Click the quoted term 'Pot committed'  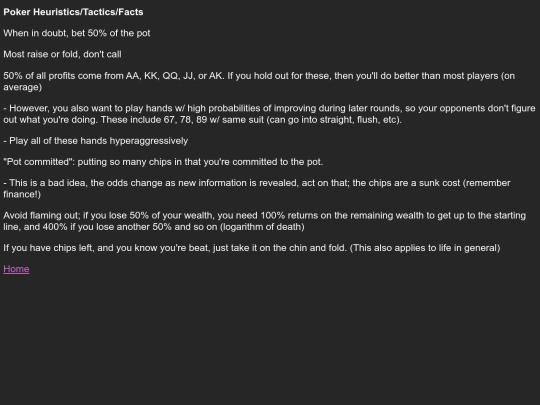(38, 162)
